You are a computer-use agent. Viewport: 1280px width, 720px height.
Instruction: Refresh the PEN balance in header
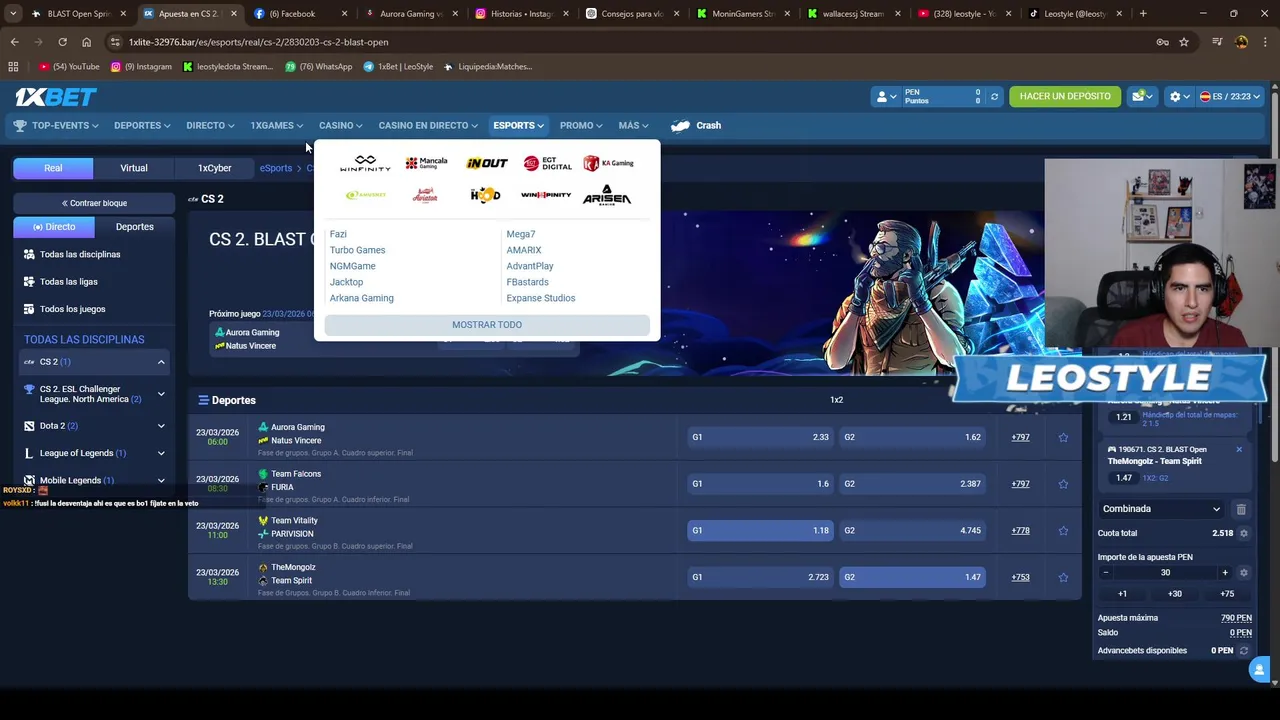994,97
